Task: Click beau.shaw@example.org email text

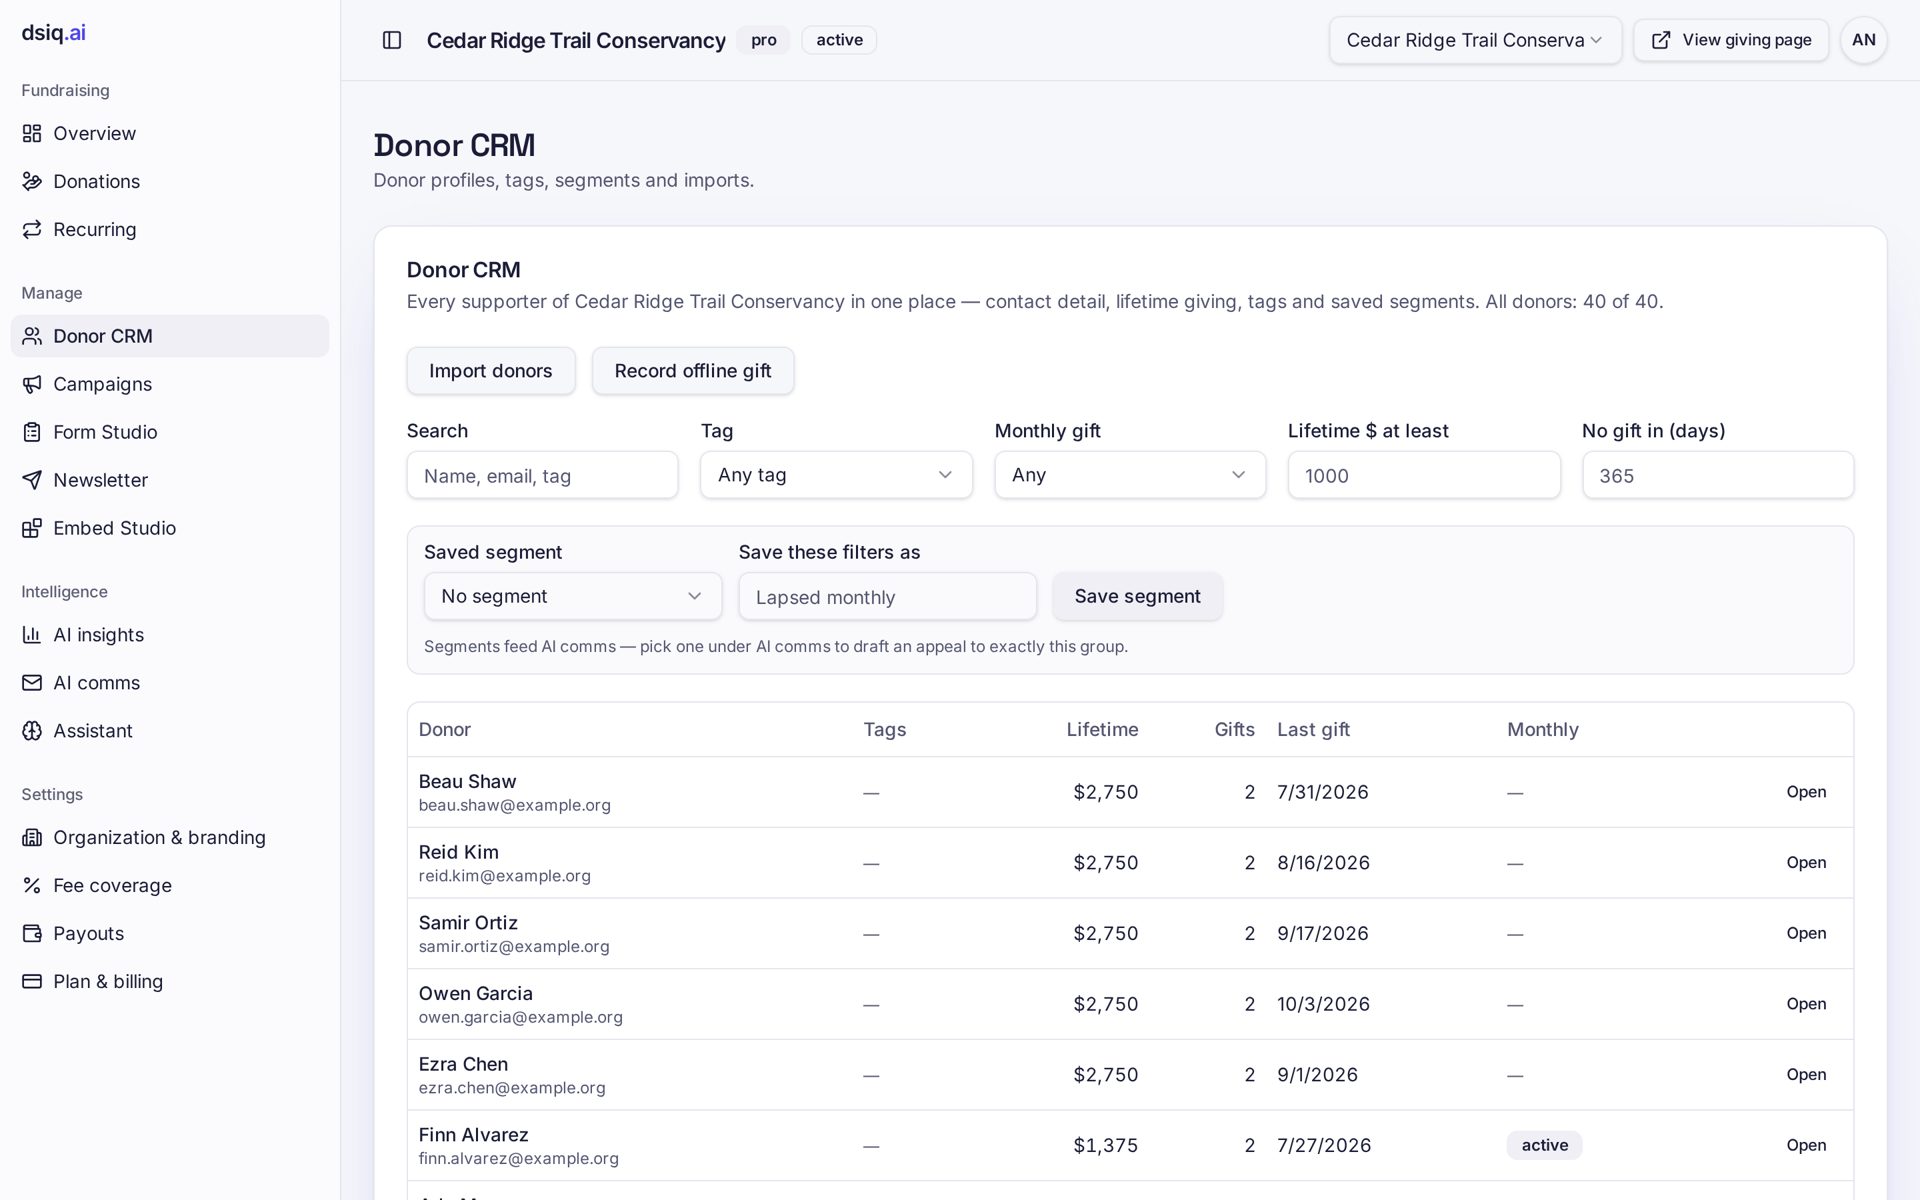Action: (x=514, y=805)
